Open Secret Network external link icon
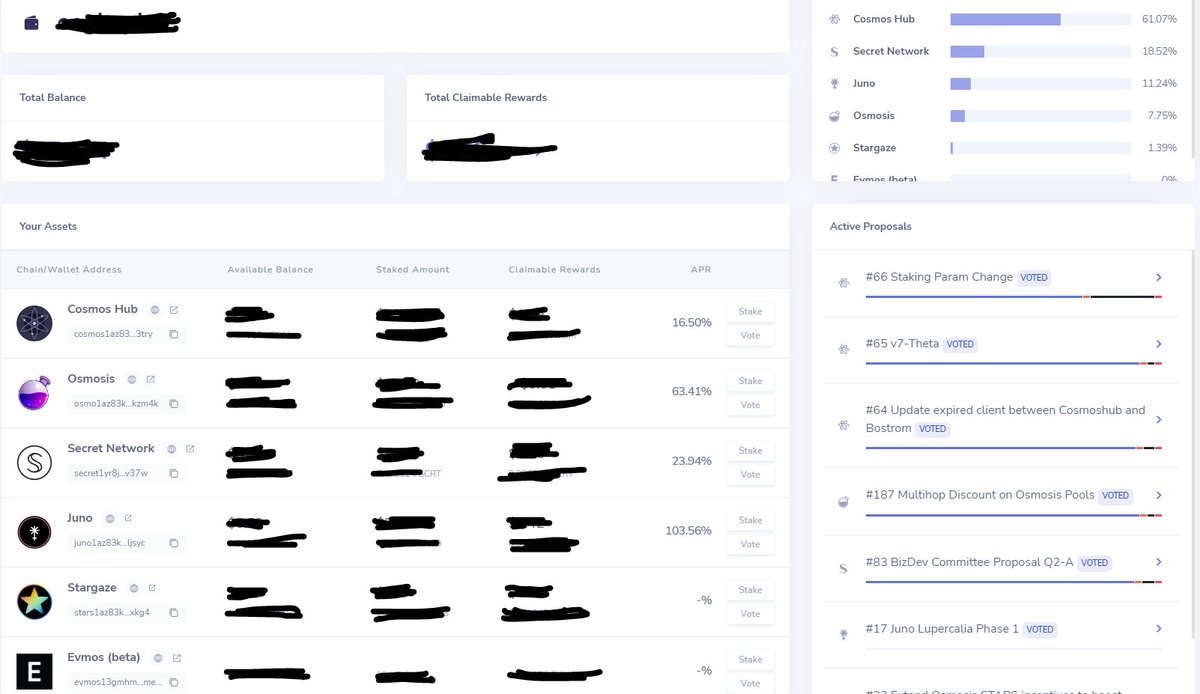 (190, 449)
